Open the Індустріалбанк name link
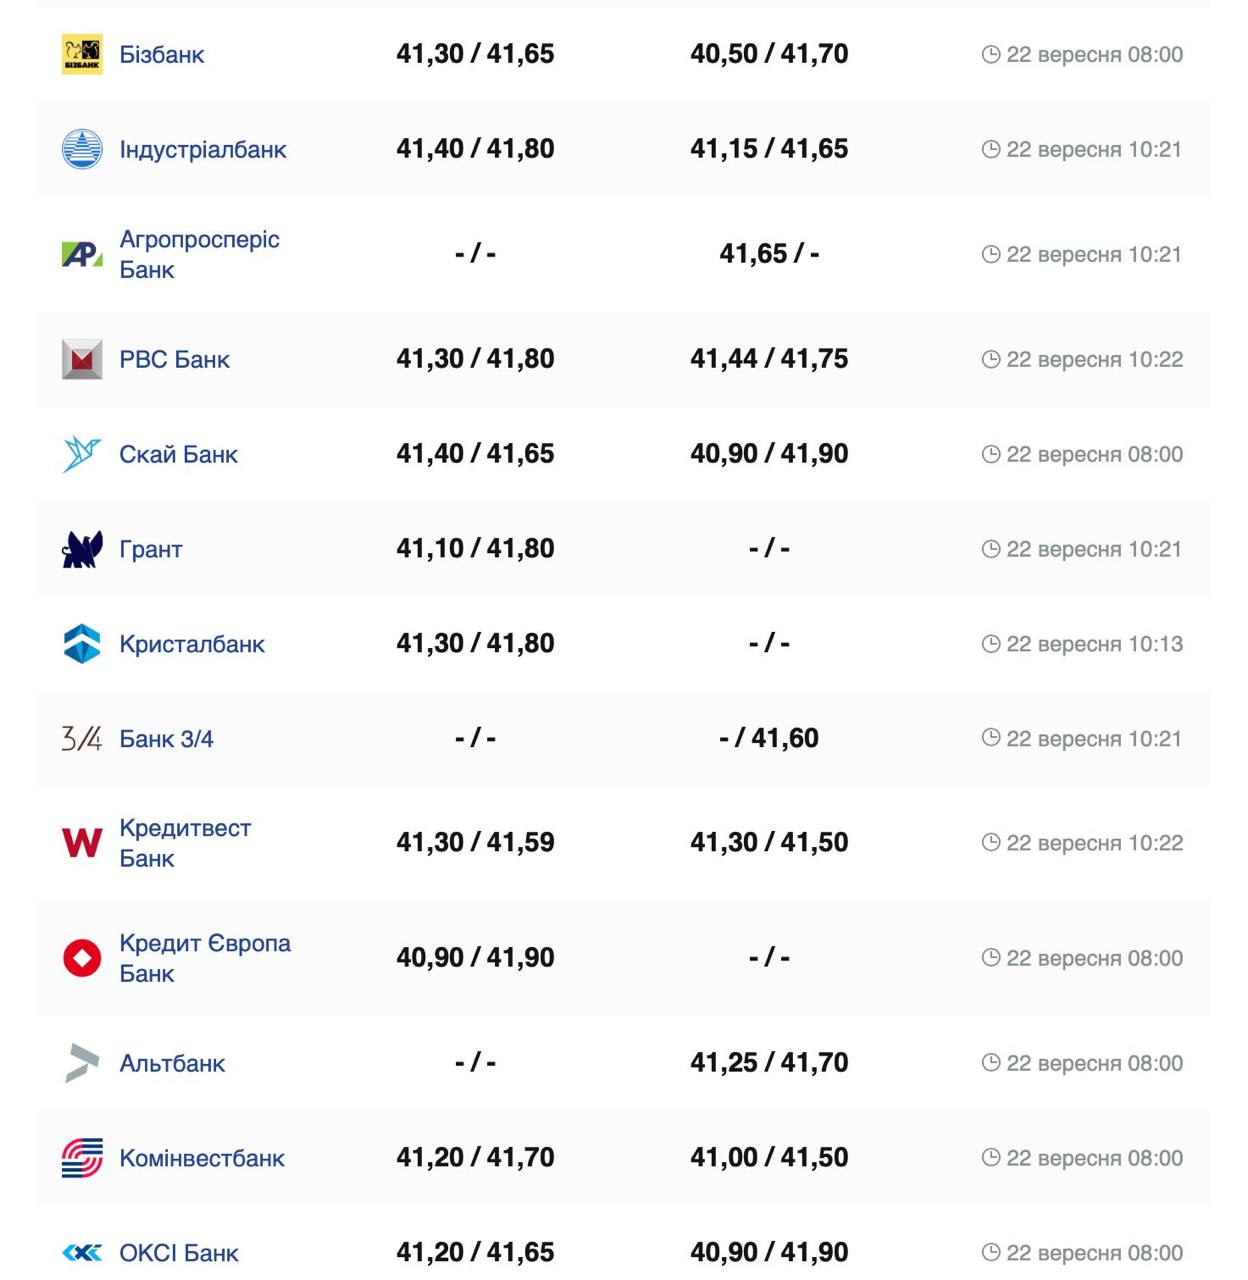The image size is (1248, 1280). click(x=203, y=149)
